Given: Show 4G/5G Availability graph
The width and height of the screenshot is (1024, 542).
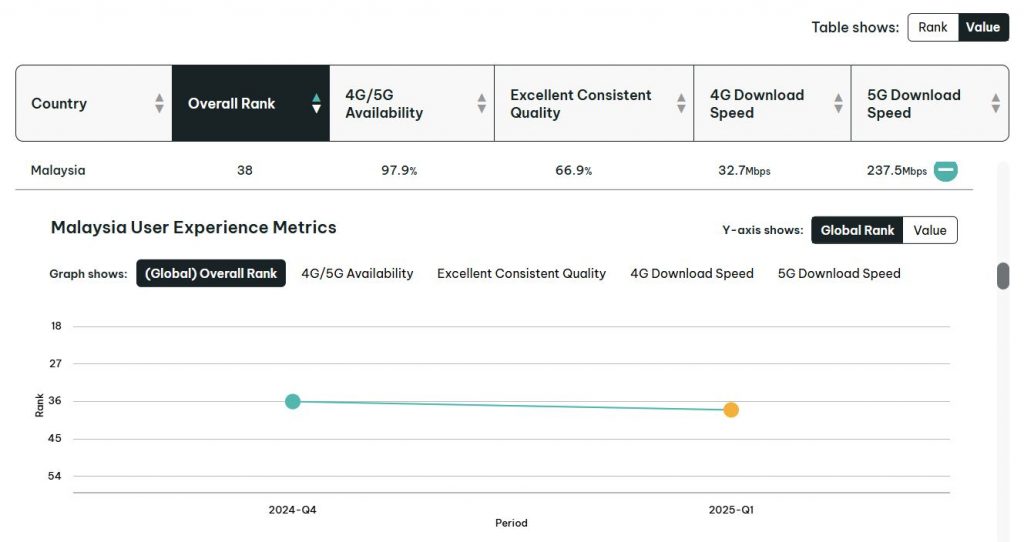Looking at the screenshot, I should (x=357, y=273).
